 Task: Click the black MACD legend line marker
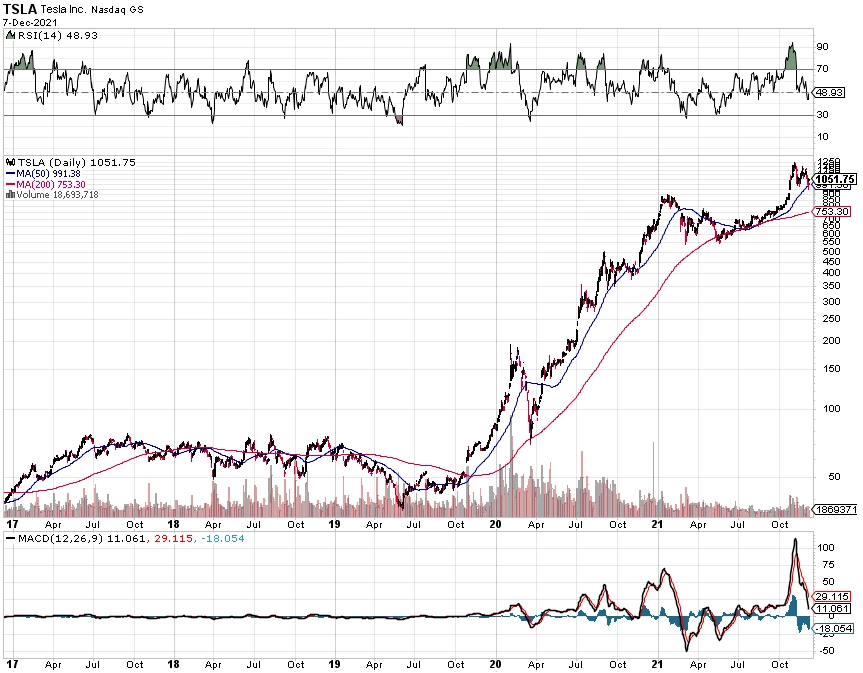(10, 538)
